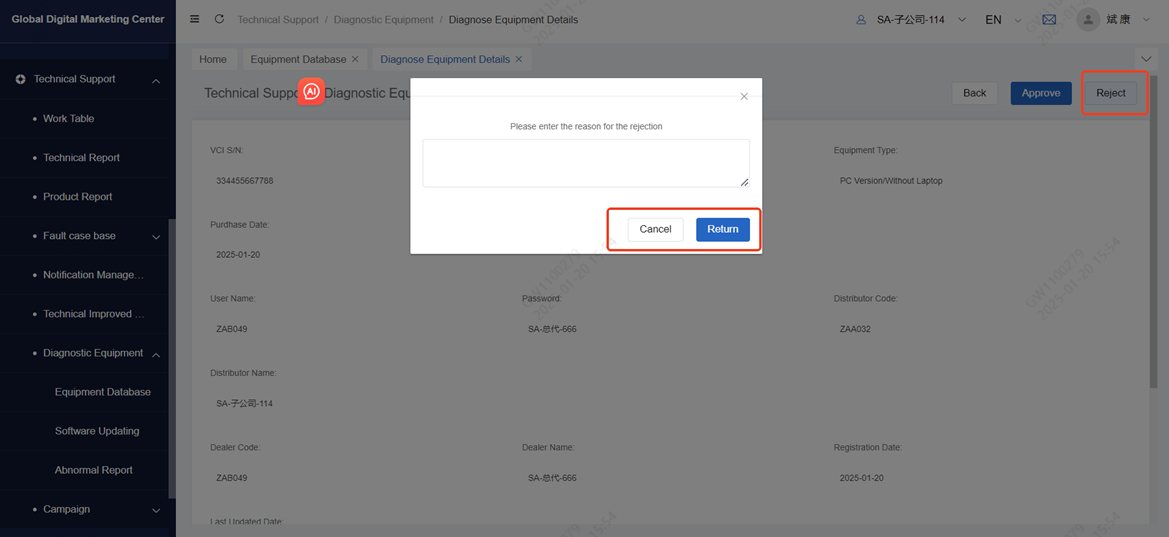The image size is (1169, 537).
Task: Expand the Fault case base menu
Action: [x=155, y=237]
